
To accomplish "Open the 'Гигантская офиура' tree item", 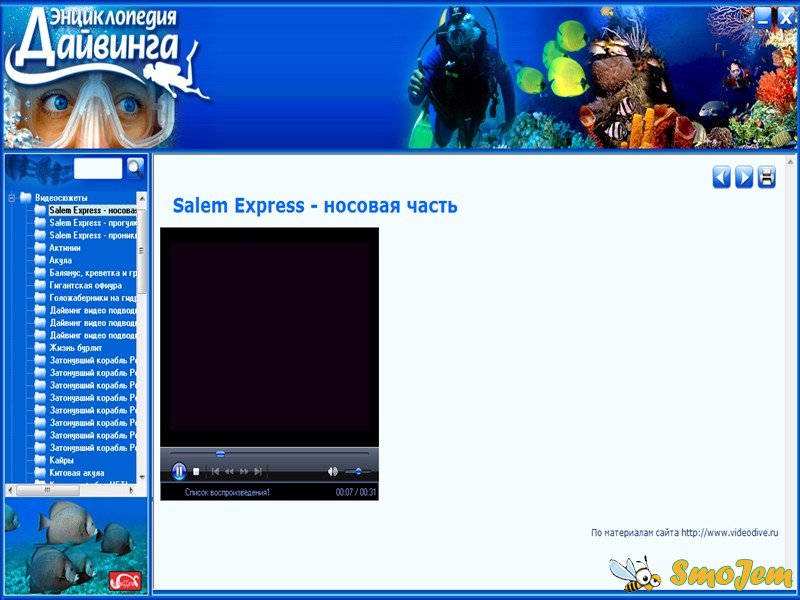I will (x=86, y=285).
